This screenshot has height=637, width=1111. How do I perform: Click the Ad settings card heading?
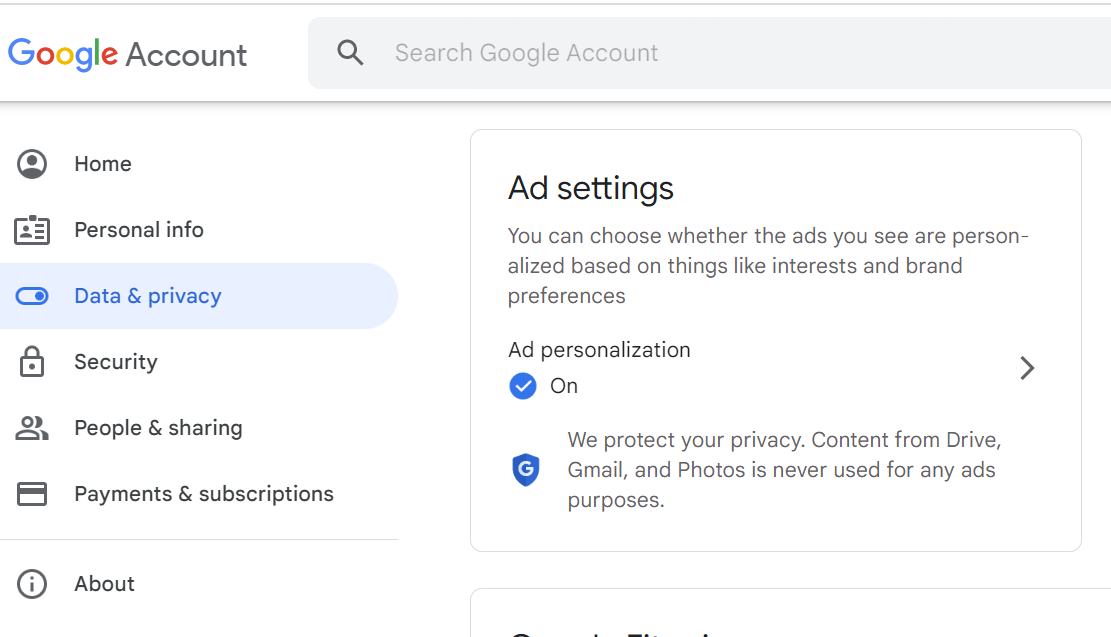[591, 188]
